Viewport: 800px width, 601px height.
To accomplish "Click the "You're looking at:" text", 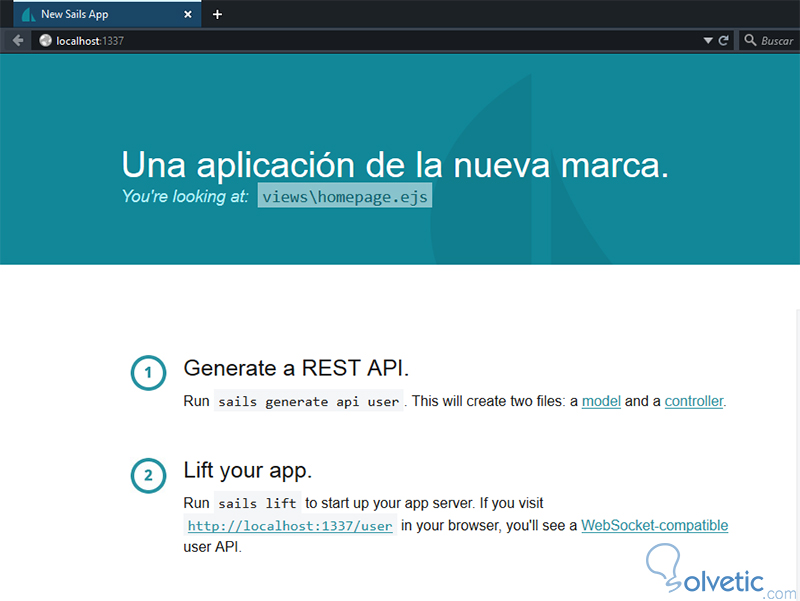I will coord(185,196).
